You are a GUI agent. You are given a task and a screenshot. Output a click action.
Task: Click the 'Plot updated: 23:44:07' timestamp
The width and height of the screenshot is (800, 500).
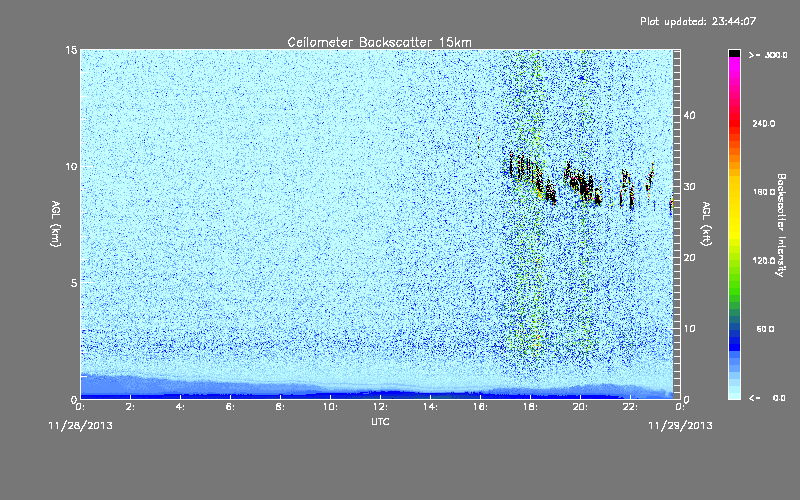click(698, 21)
